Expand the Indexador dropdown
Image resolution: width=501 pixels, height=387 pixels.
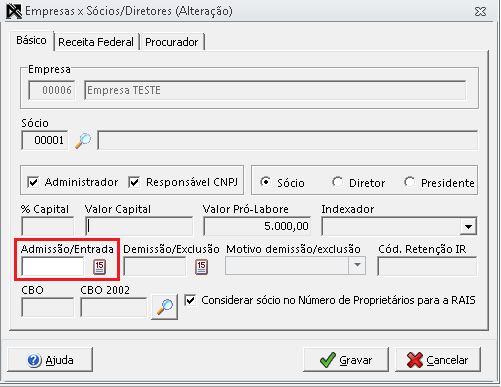pyautogui.click(x=468, y=227)
